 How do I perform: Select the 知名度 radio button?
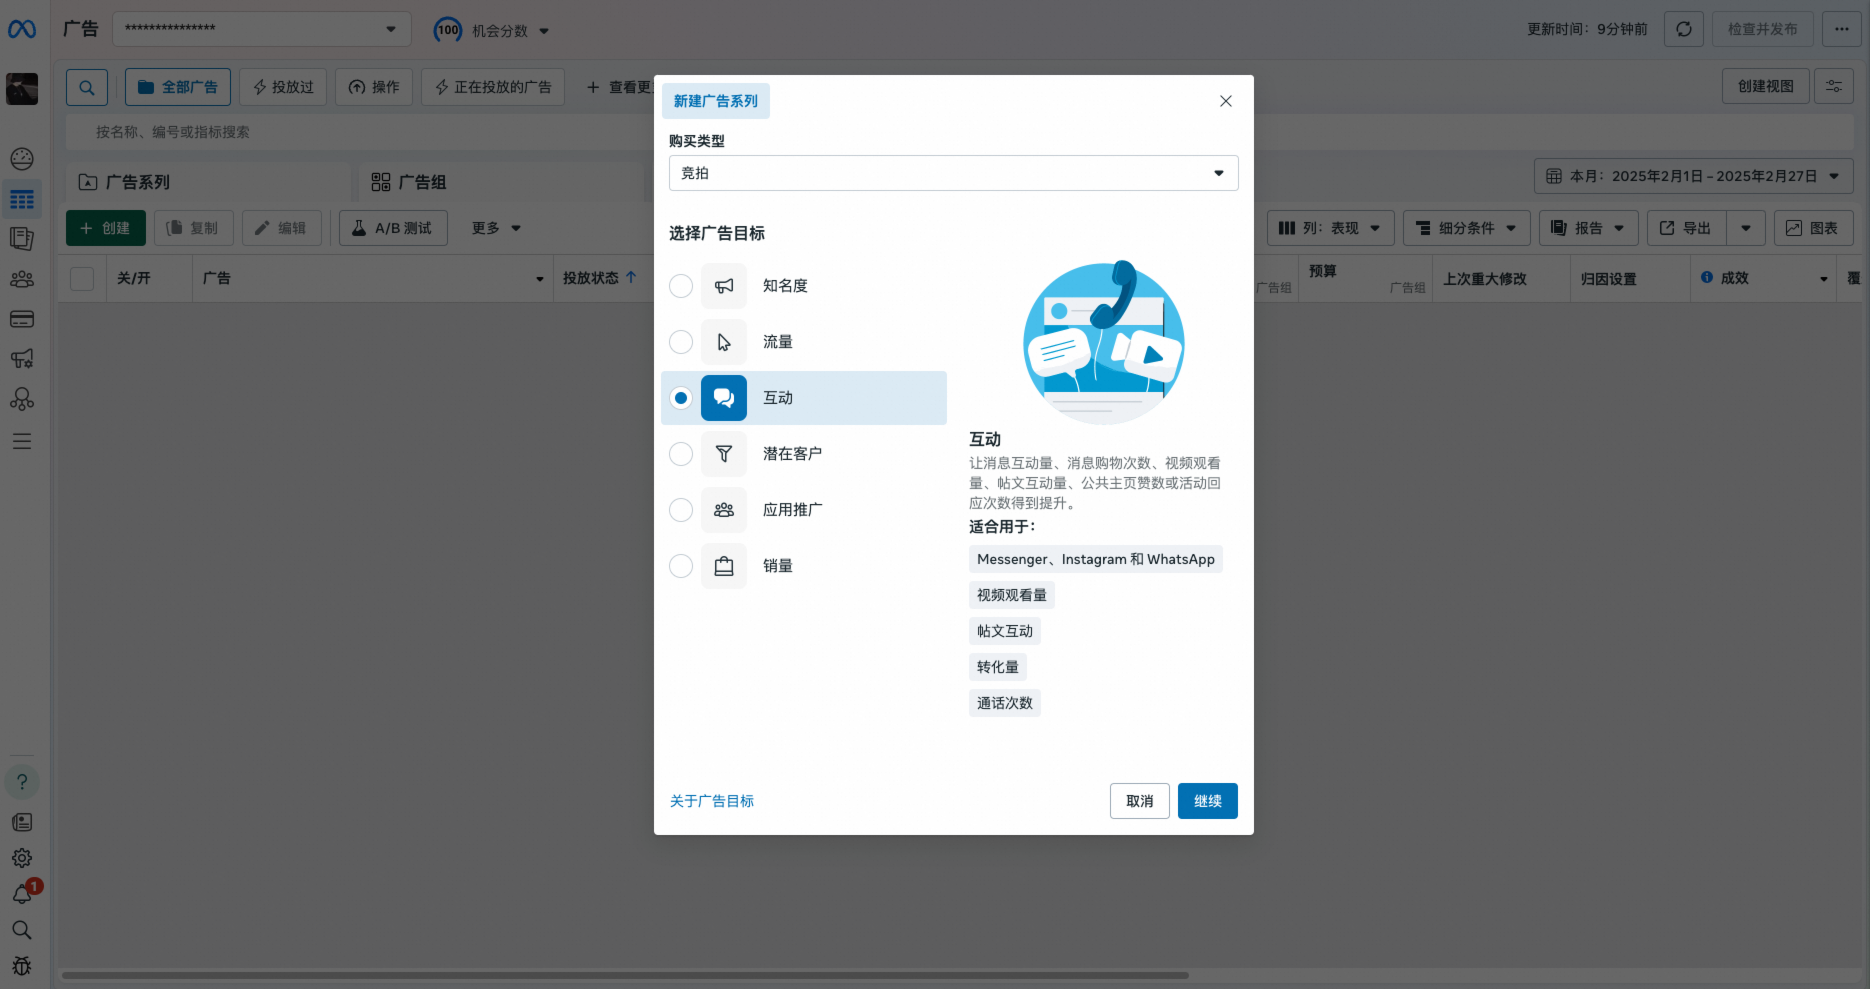click(681, 286)
